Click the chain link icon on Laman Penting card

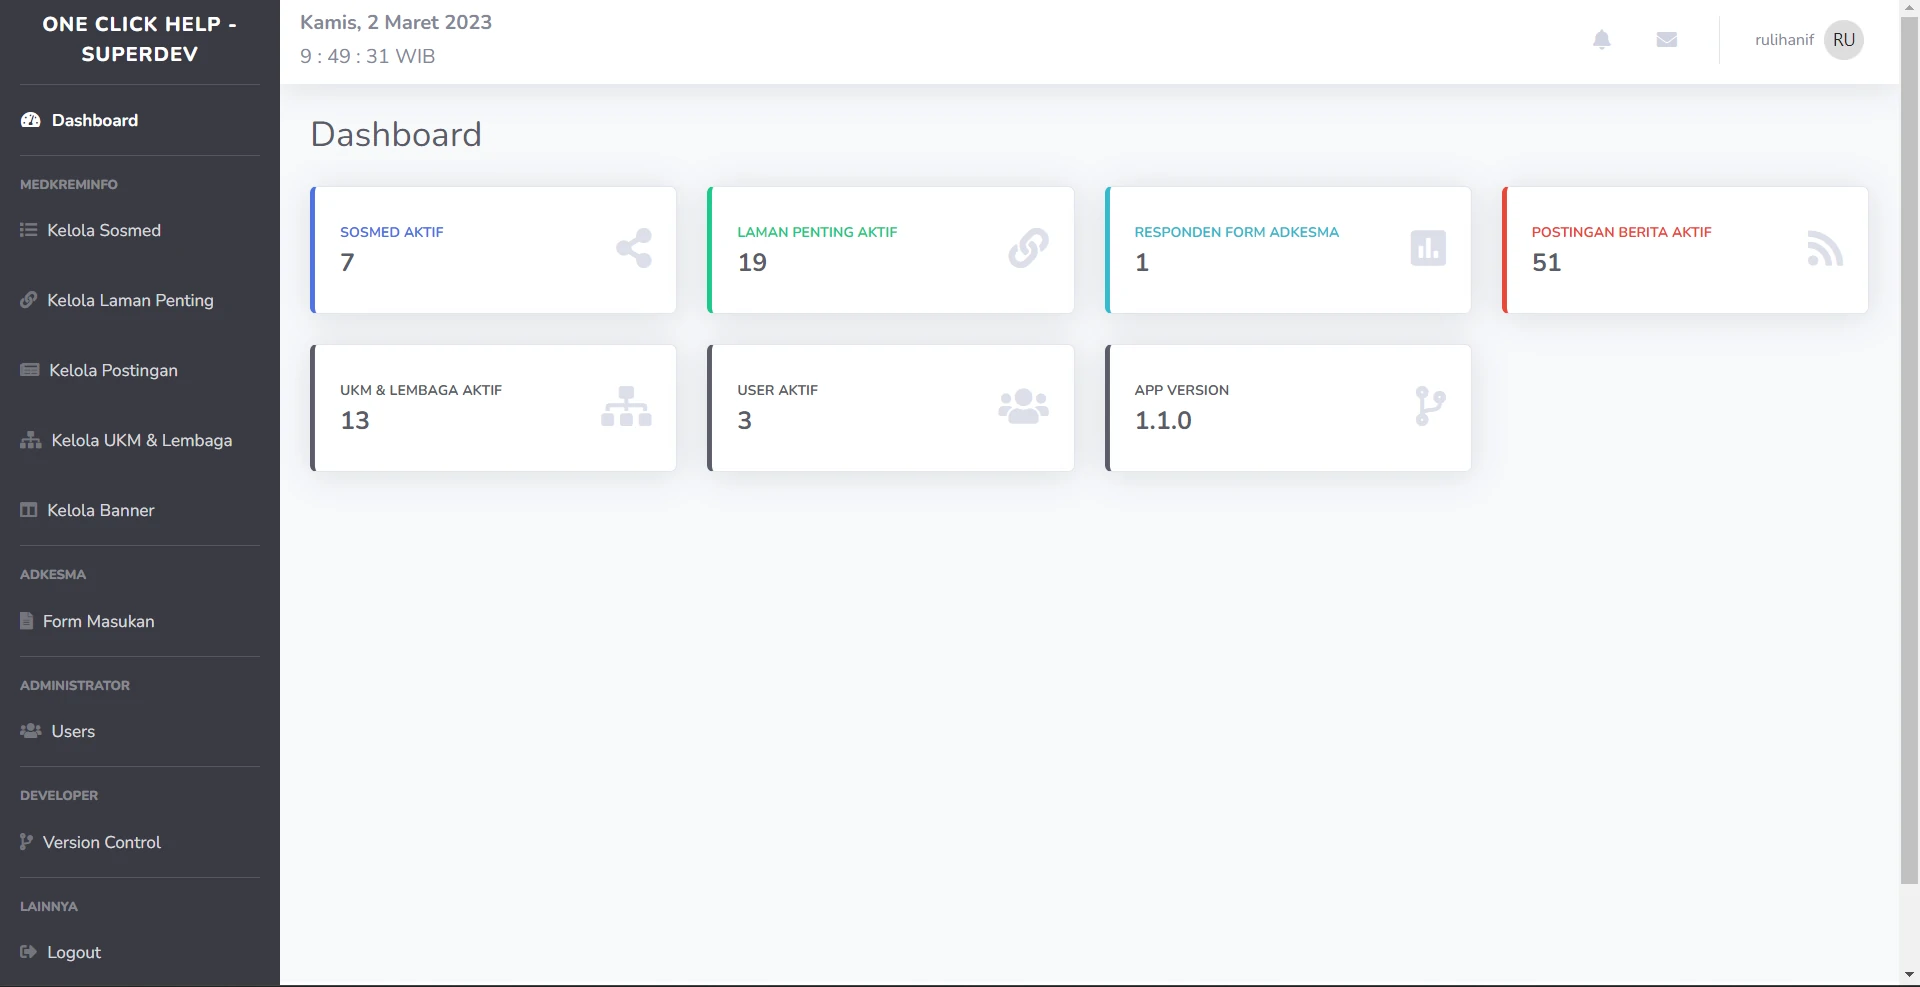point(1028,248)
